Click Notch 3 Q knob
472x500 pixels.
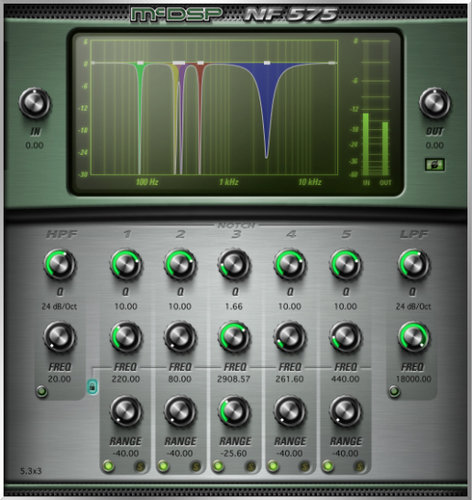pos(234,265)
